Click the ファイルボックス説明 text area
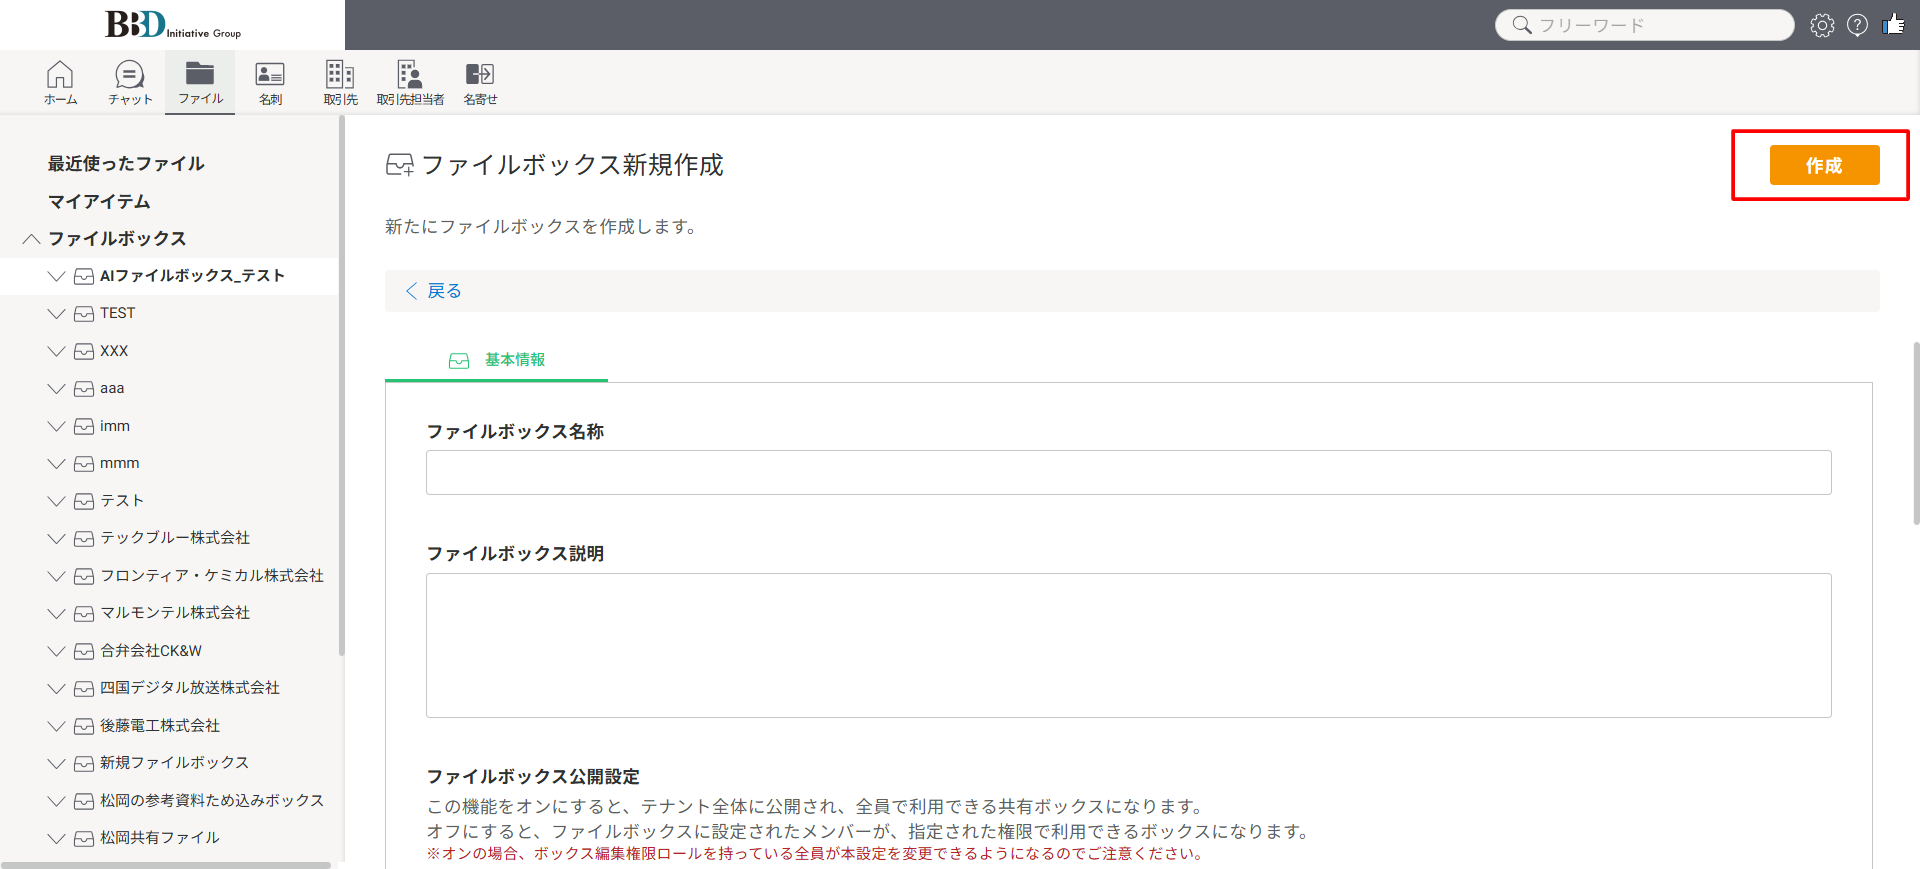Viewport: 1920px width, 869px height. point(1128,645)
